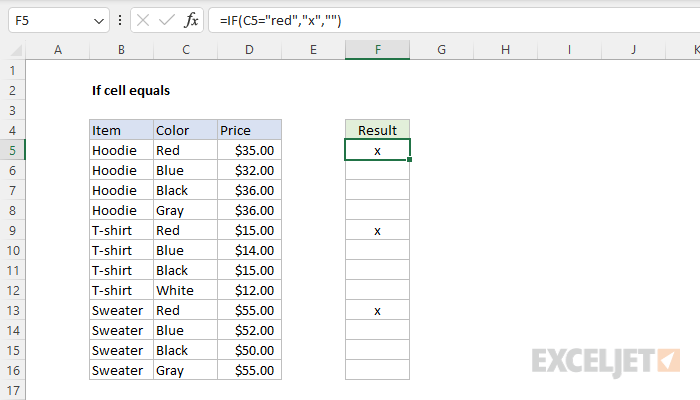The width and height of the screenshot is (700, 400).
Task: Click the Enter checkmark icon in formula bar
Action: [x=167, y=21]
